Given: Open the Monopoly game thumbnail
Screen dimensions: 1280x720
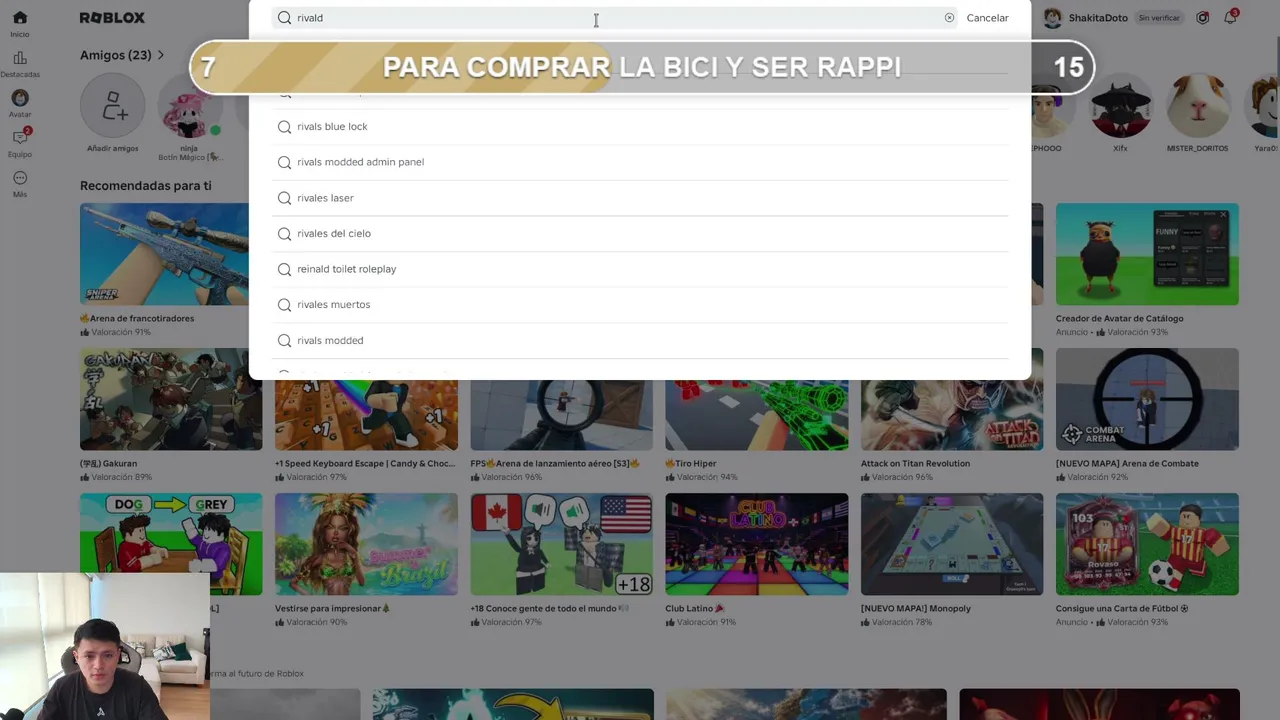Looking at the screenshot, I should 952,544.
